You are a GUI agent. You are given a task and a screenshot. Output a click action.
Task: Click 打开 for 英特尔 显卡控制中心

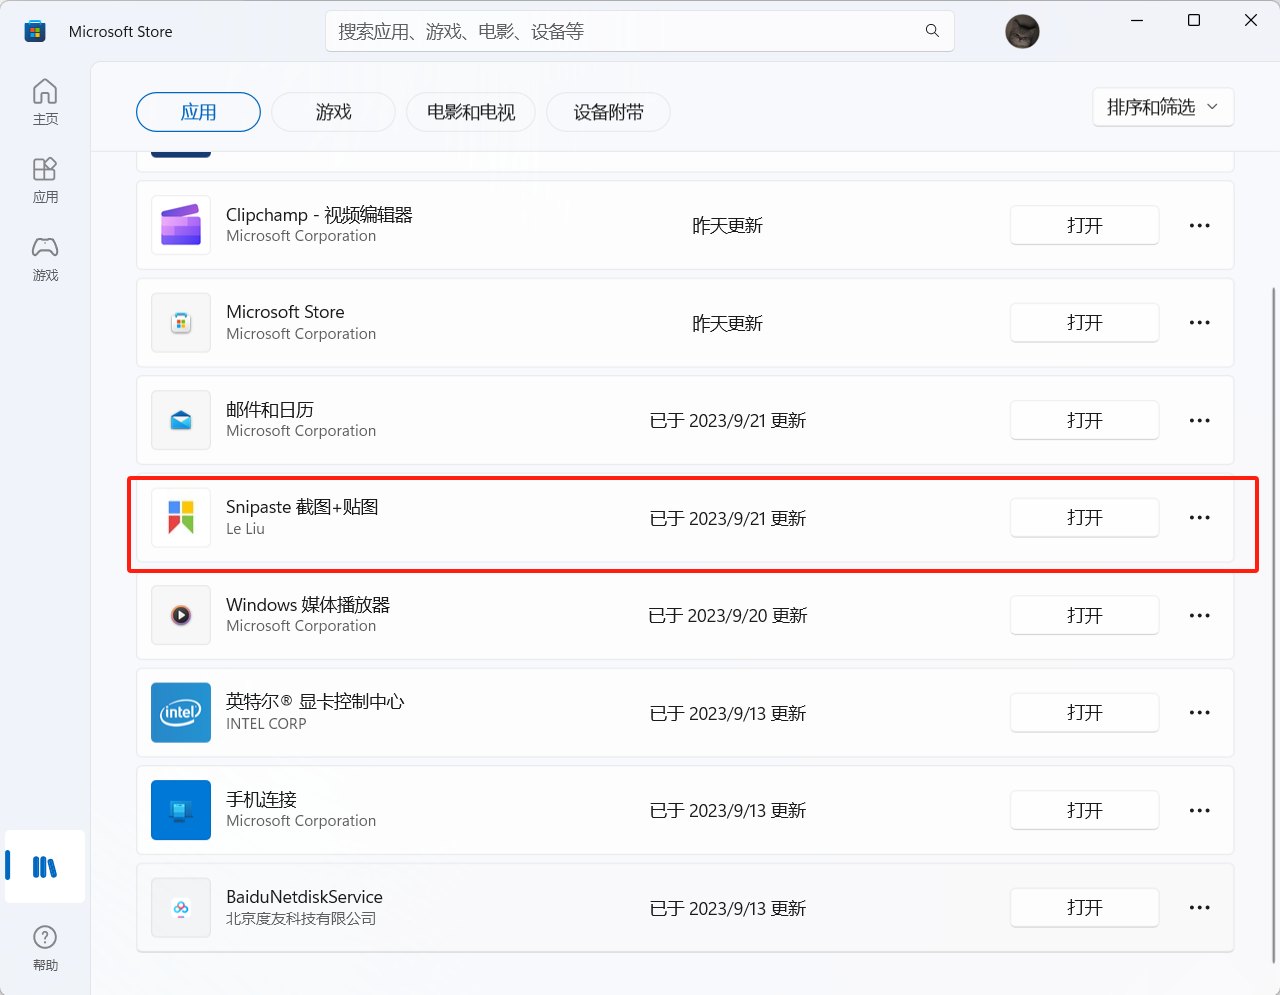click(1085, 712)
